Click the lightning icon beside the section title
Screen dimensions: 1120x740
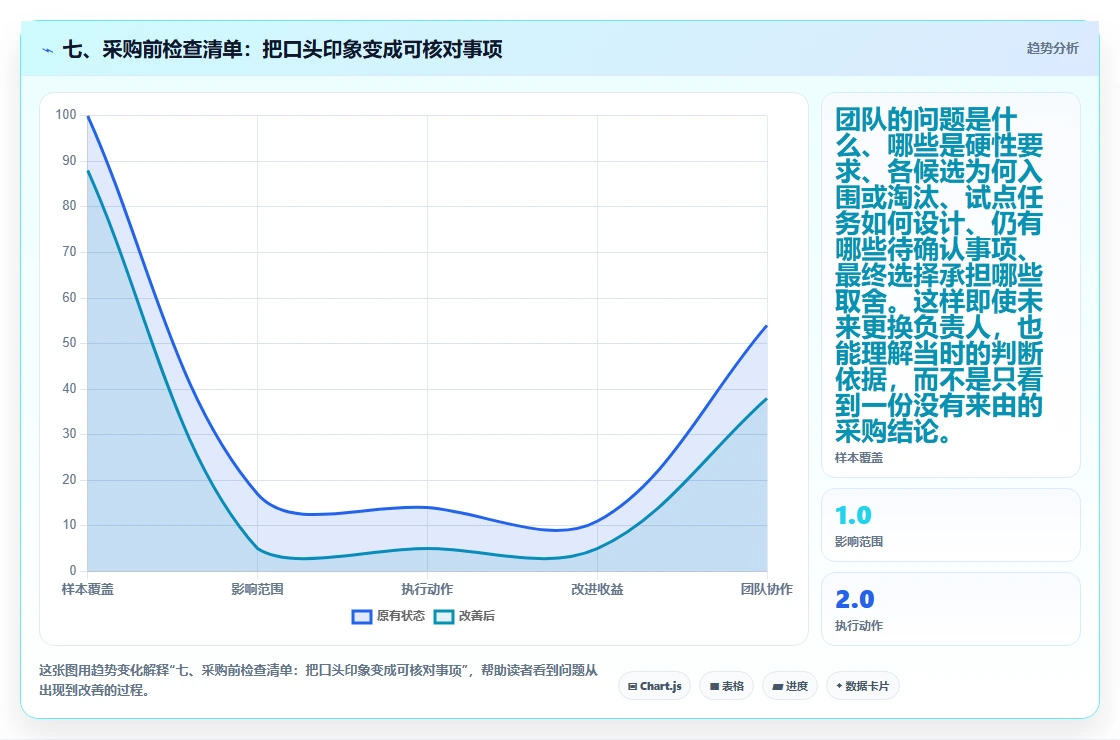(x=48, y=50)
